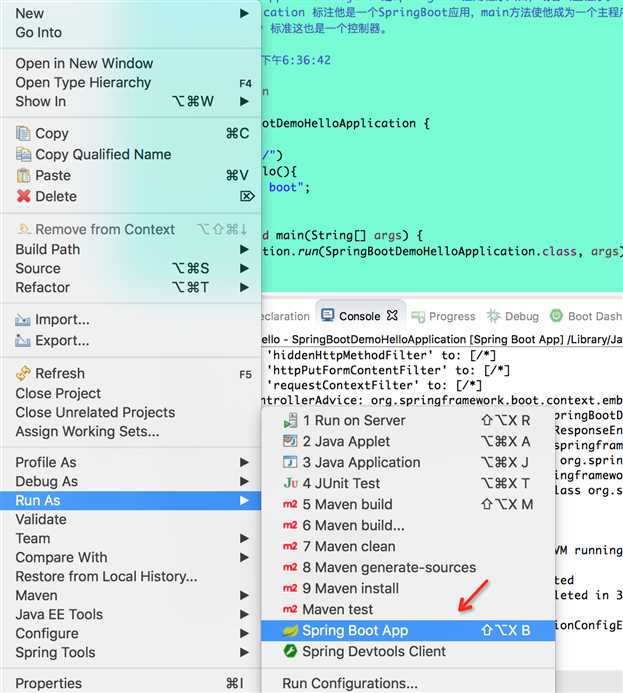Click the JUnit Test Ju icon
The height and width of the screenshot is (693, 623).
290,483
